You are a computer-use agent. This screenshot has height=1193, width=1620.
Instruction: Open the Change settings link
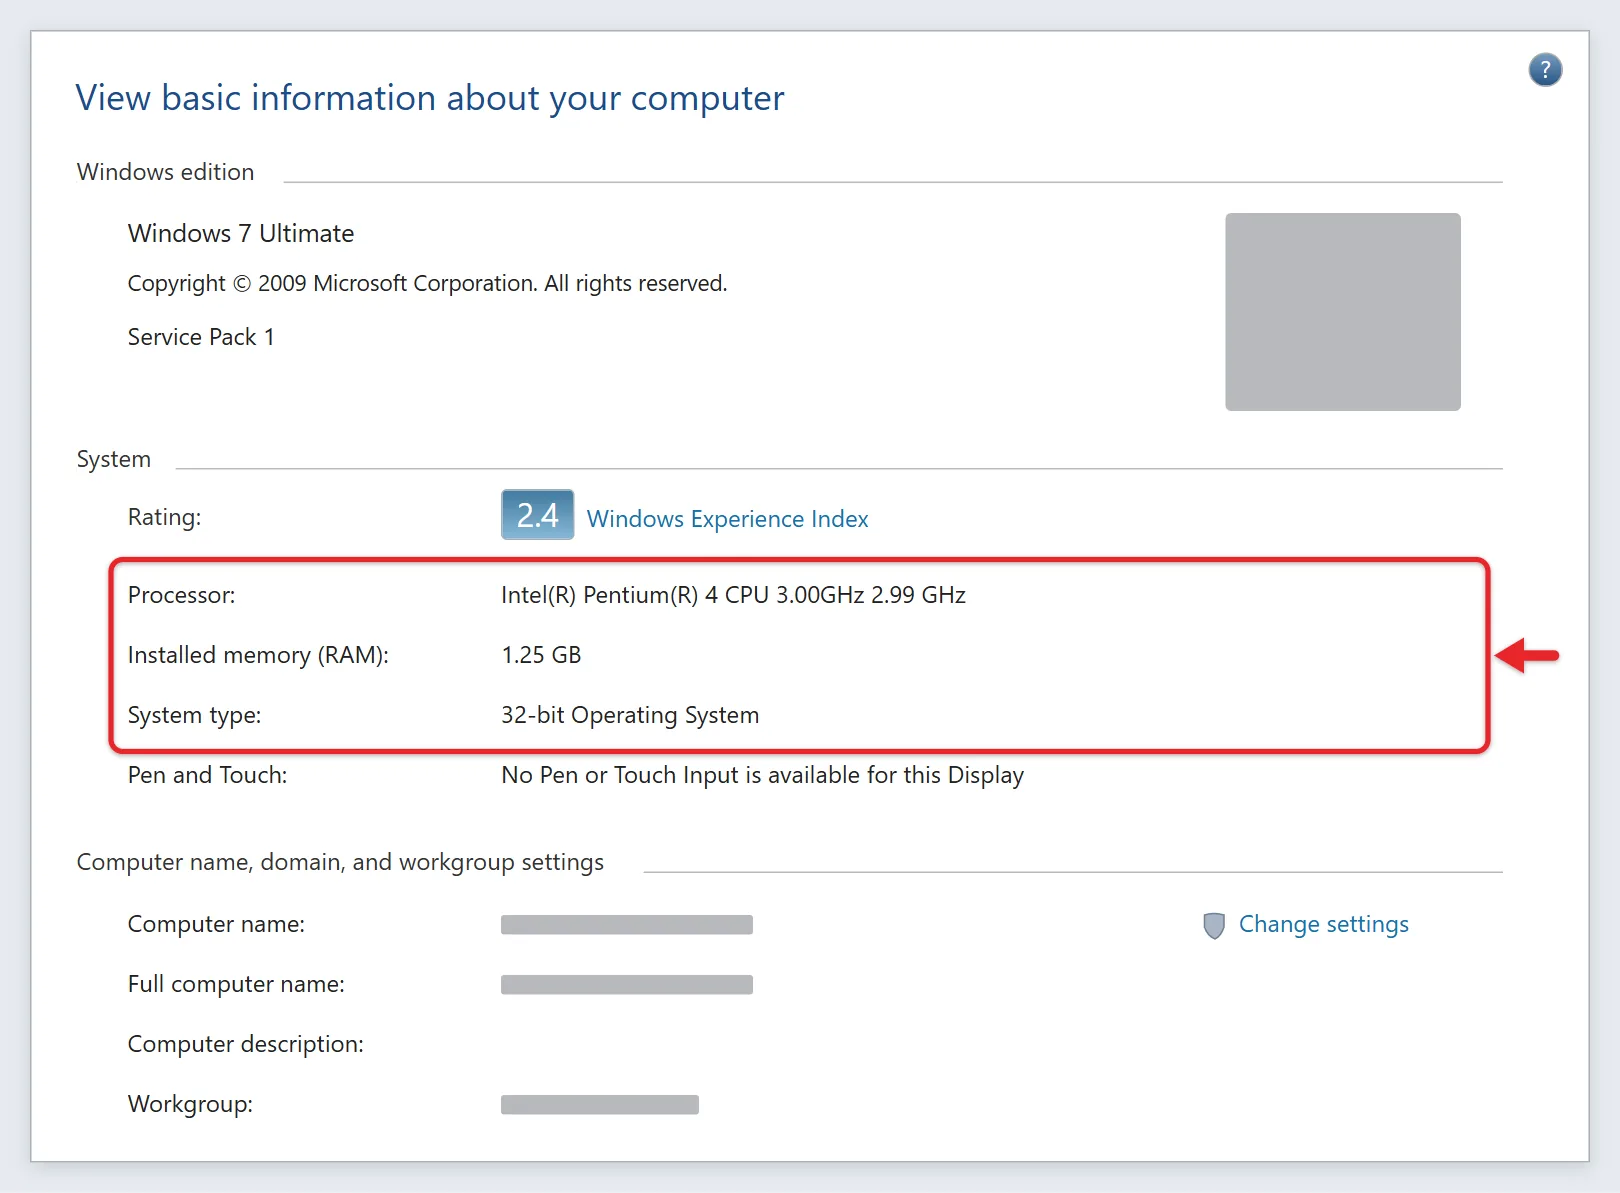(1323, 924)
